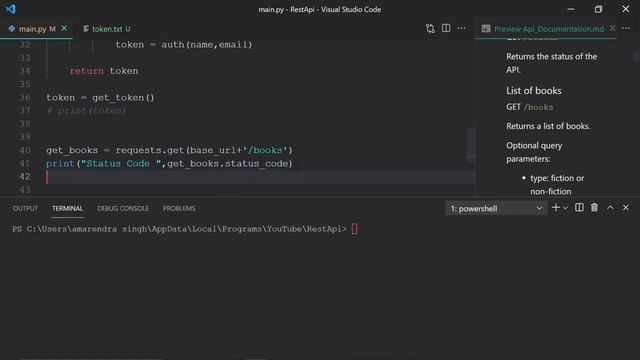Click line number 40 in gutter
The width and height of the screenshot is (640, 360).
pyautogui.click(x=25, y=150)
